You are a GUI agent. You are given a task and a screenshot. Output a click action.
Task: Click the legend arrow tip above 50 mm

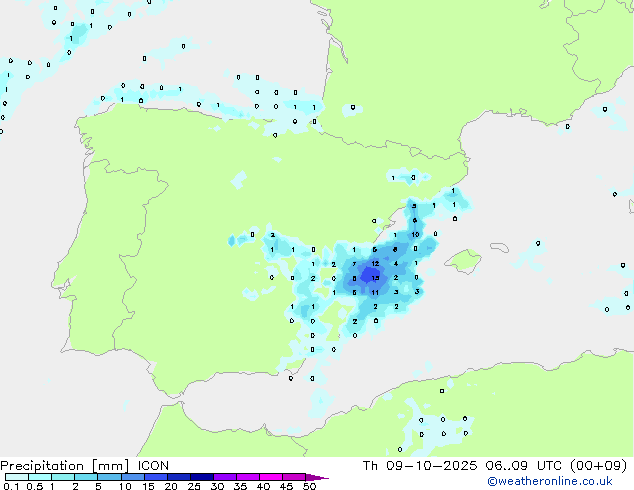coord(317,477)
